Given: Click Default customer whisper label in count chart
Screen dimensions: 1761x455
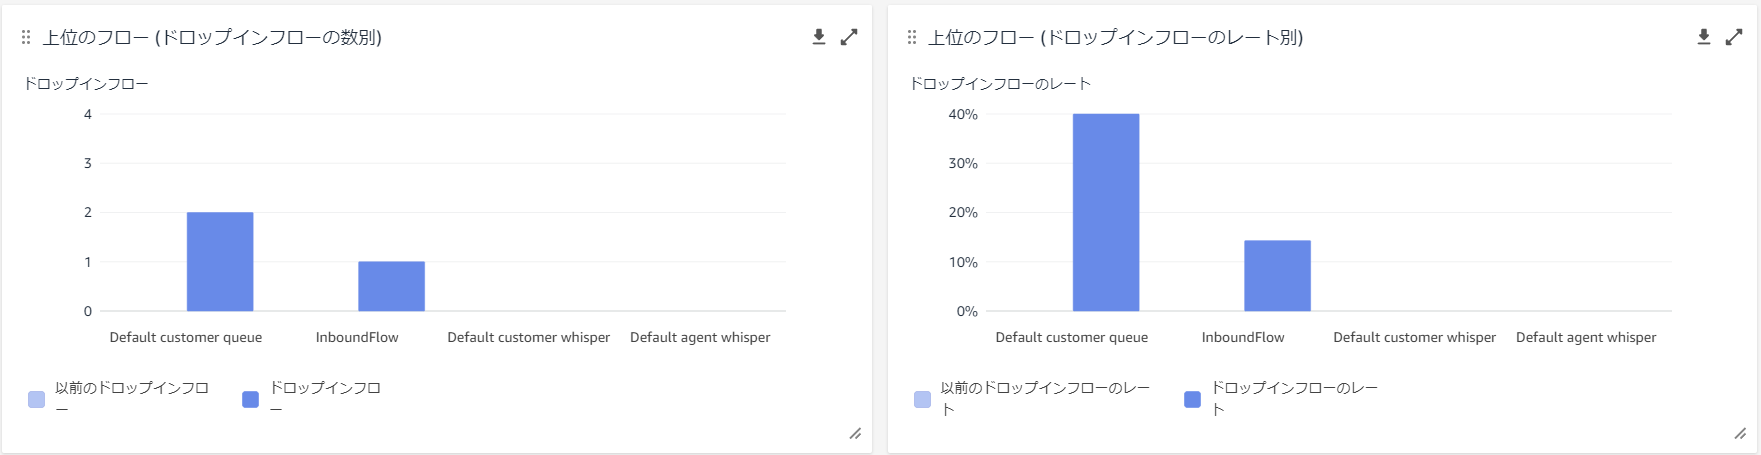Looking at the screenshot, I should coord(528,337).
